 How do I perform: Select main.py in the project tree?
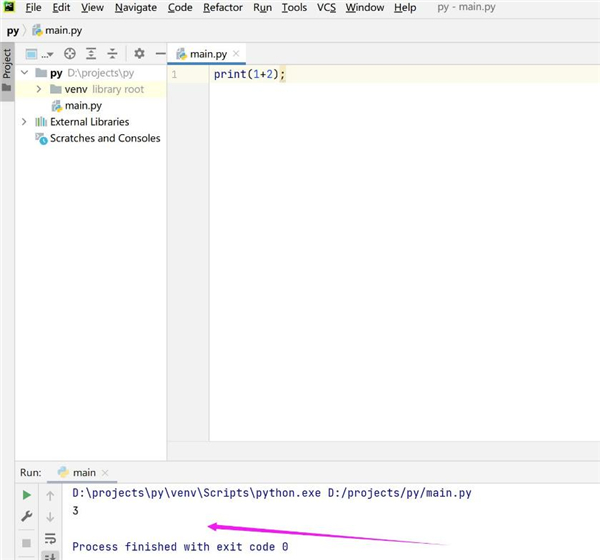[82, 105]
